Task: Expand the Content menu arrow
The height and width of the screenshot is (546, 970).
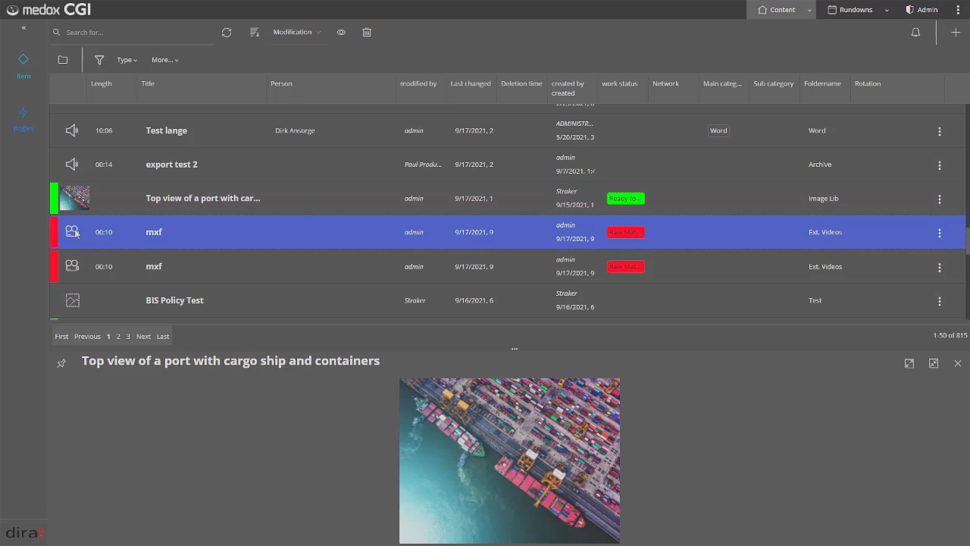Action: 809,10
